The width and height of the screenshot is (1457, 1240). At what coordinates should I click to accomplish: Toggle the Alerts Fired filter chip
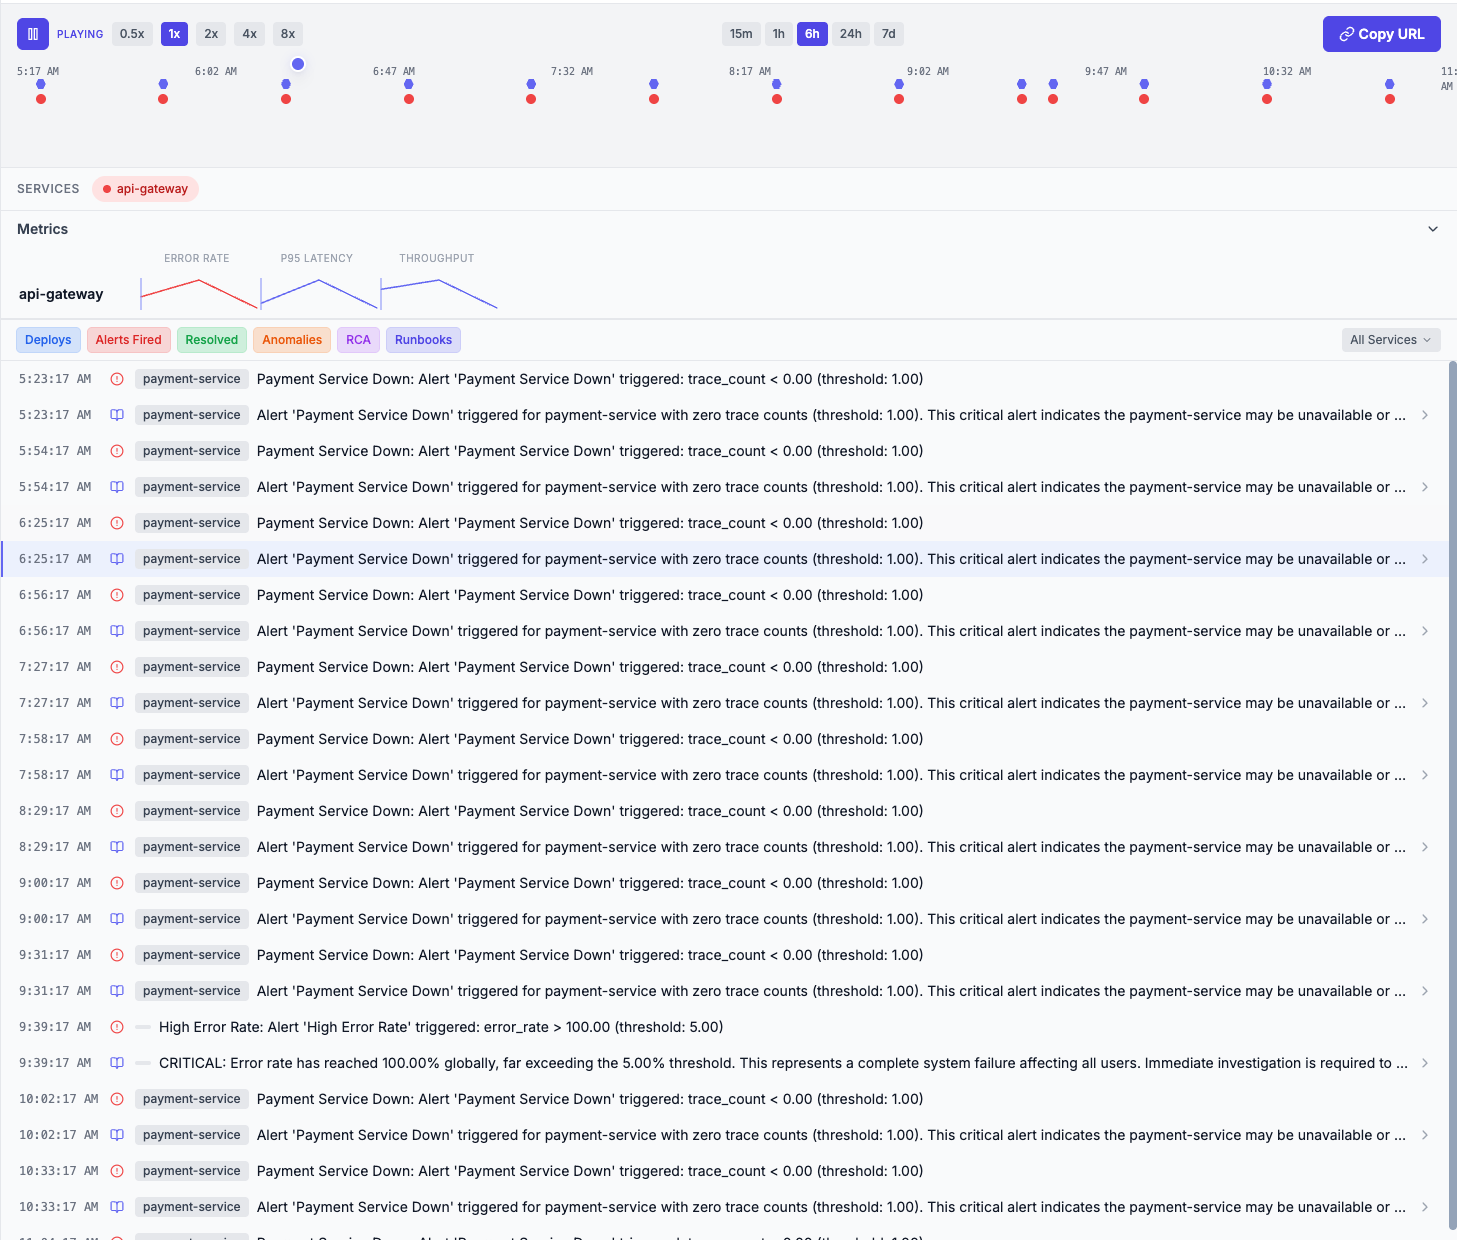[128, 340]
